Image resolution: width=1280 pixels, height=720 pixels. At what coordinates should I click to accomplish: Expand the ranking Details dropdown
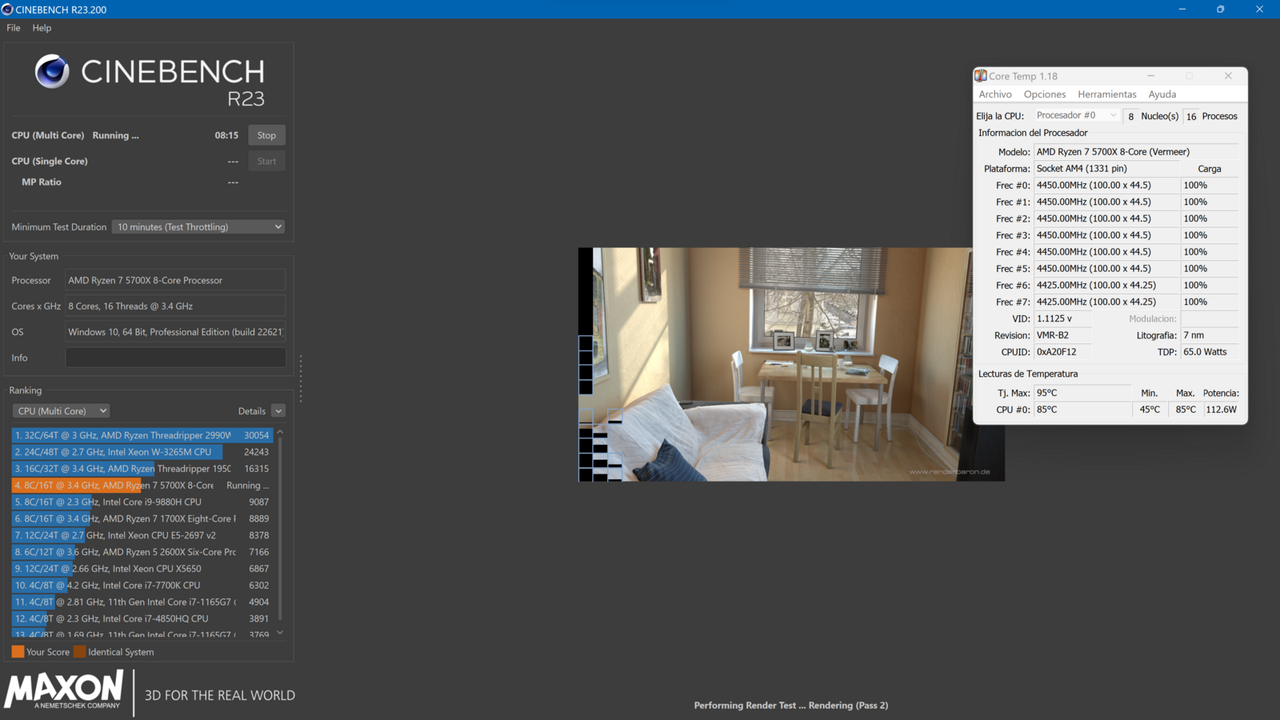click(x=278, y=411)
